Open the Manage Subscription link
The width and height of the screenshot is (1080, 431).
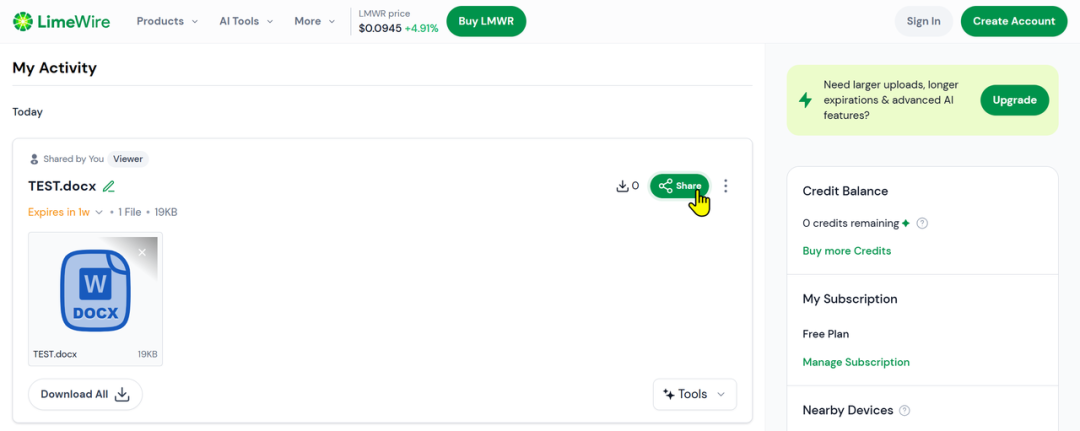(x=856, y=362)
